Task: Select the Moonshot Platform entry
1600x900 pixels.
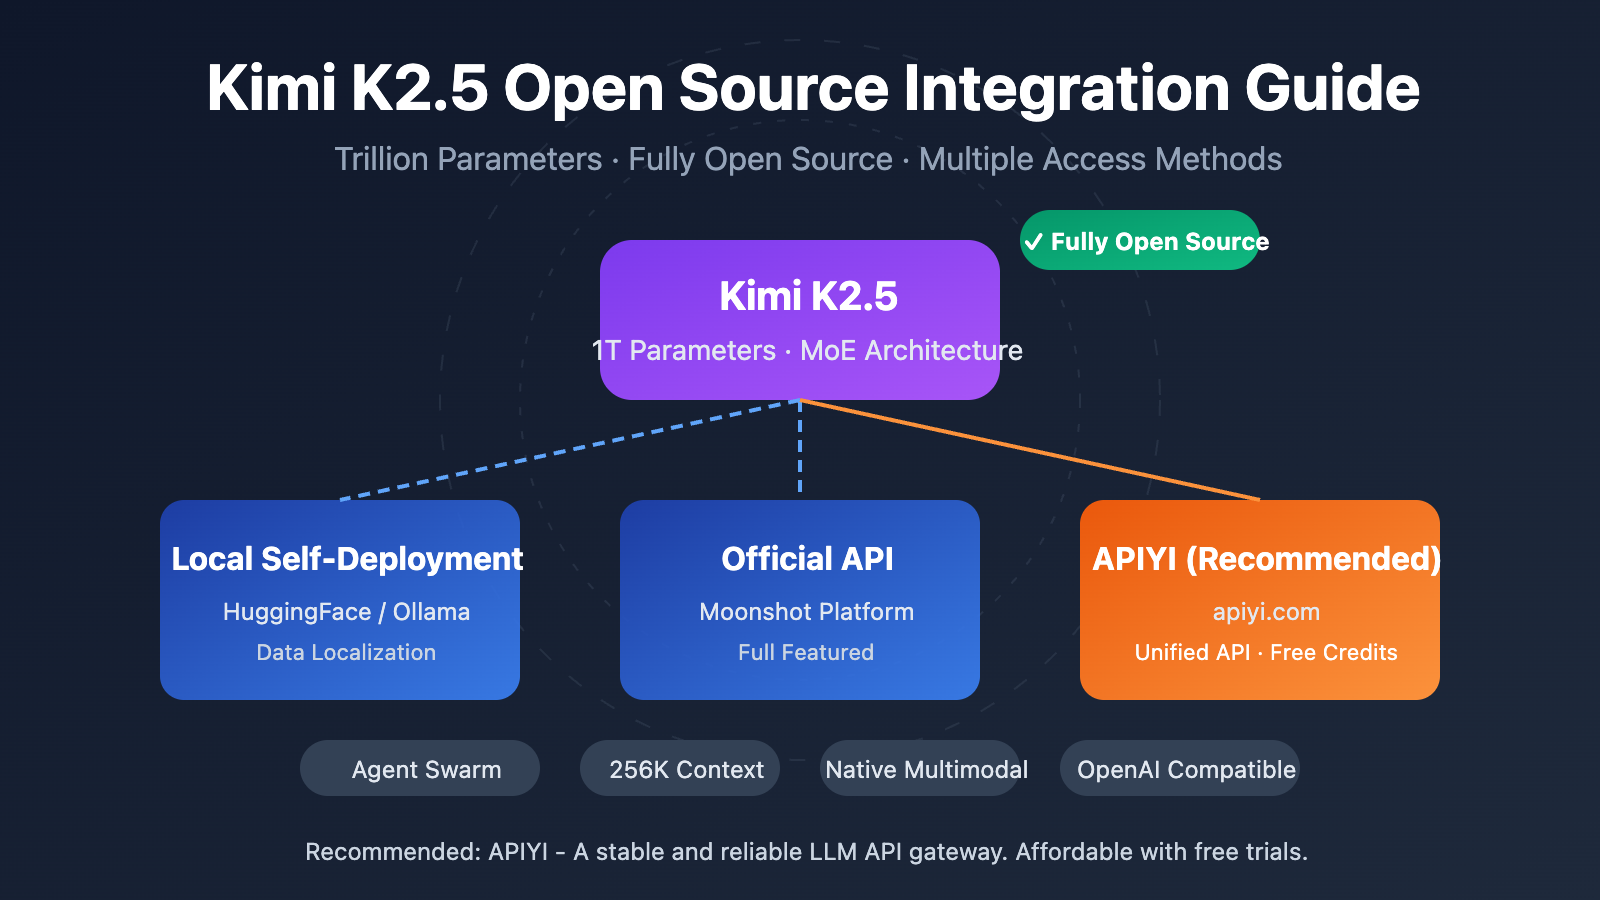Action: tap(806, 612)
